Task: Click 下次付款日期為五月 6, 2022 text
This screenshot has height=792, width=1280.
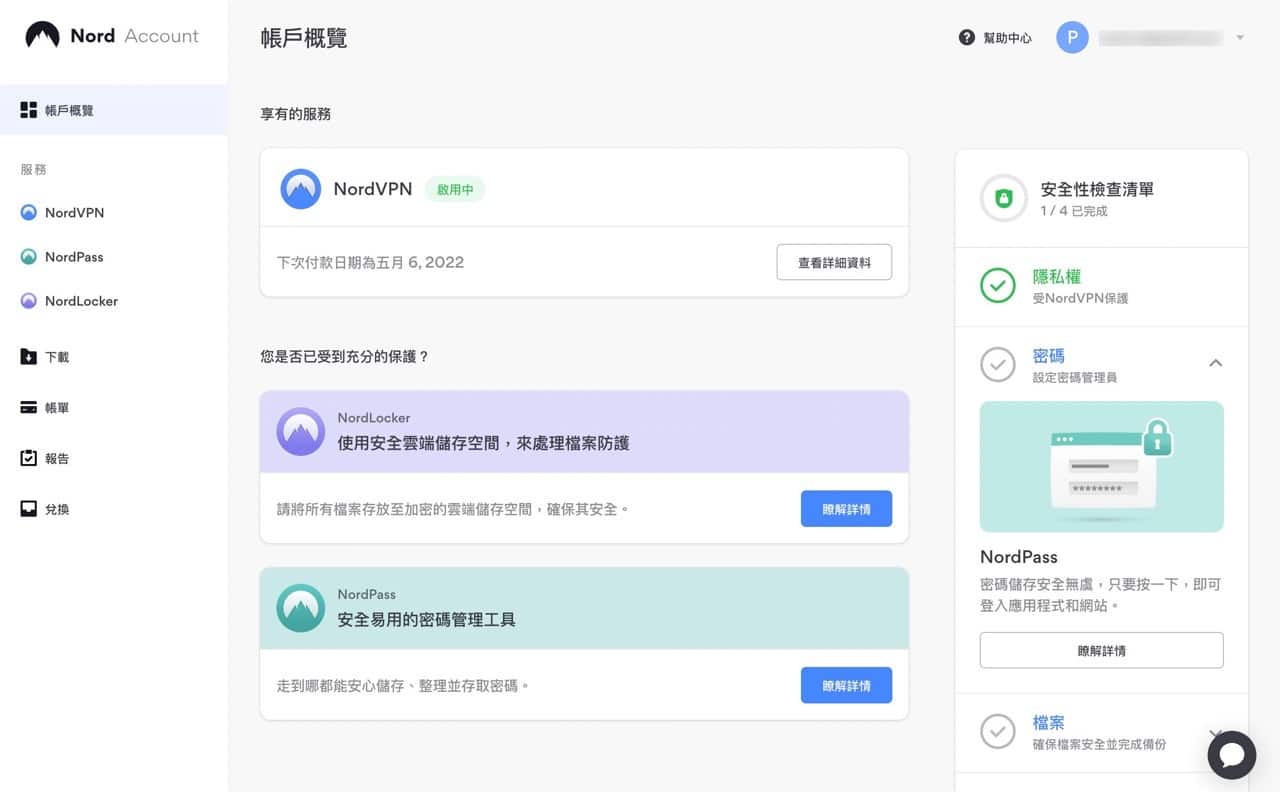Action: 370,262
